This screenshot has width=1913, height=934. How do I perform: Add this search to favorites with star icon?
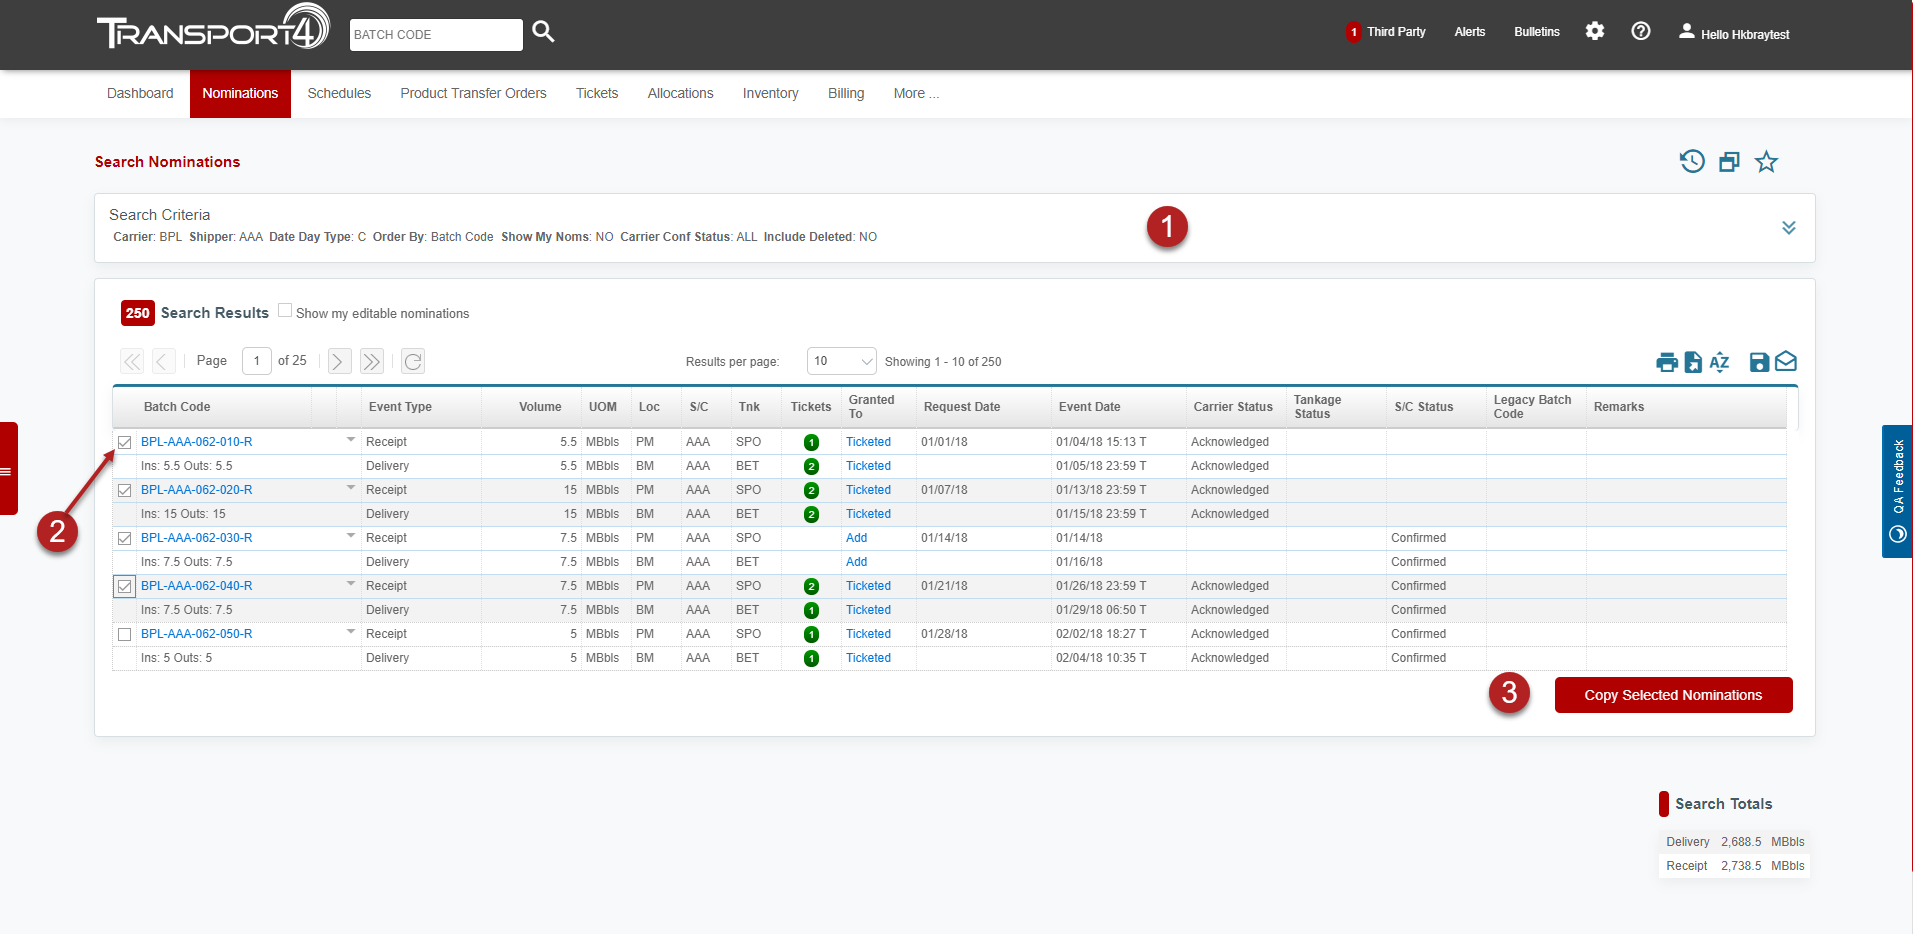1767,162
